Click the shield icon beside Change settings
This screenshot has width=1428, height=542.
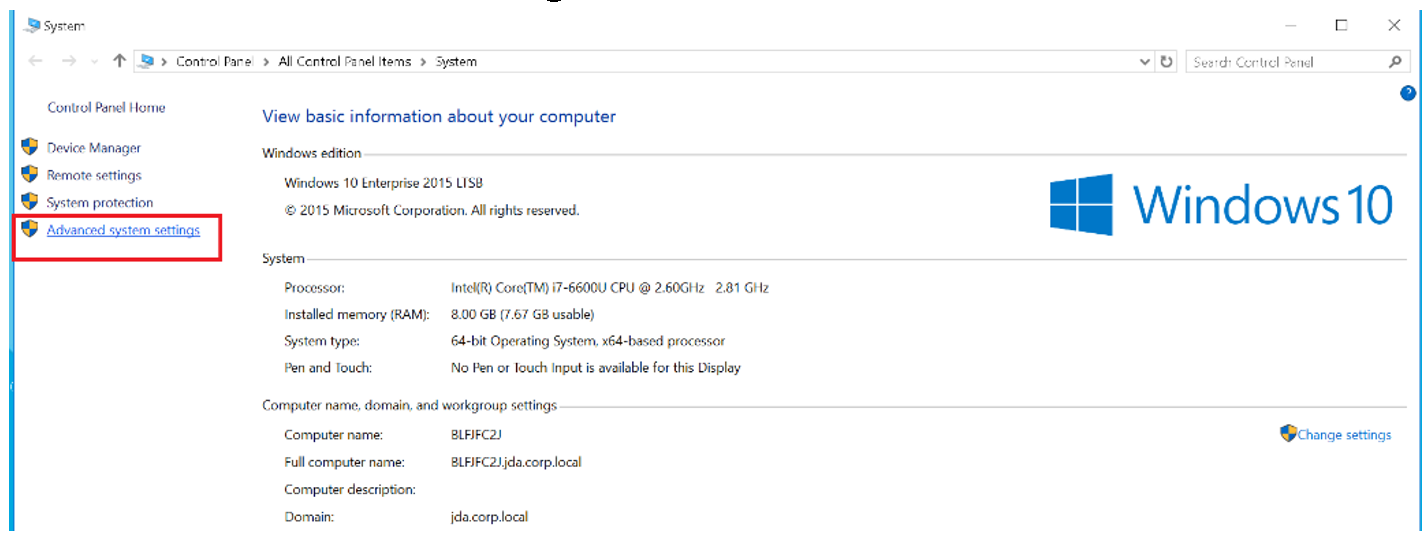click(x=1288, y=434)
